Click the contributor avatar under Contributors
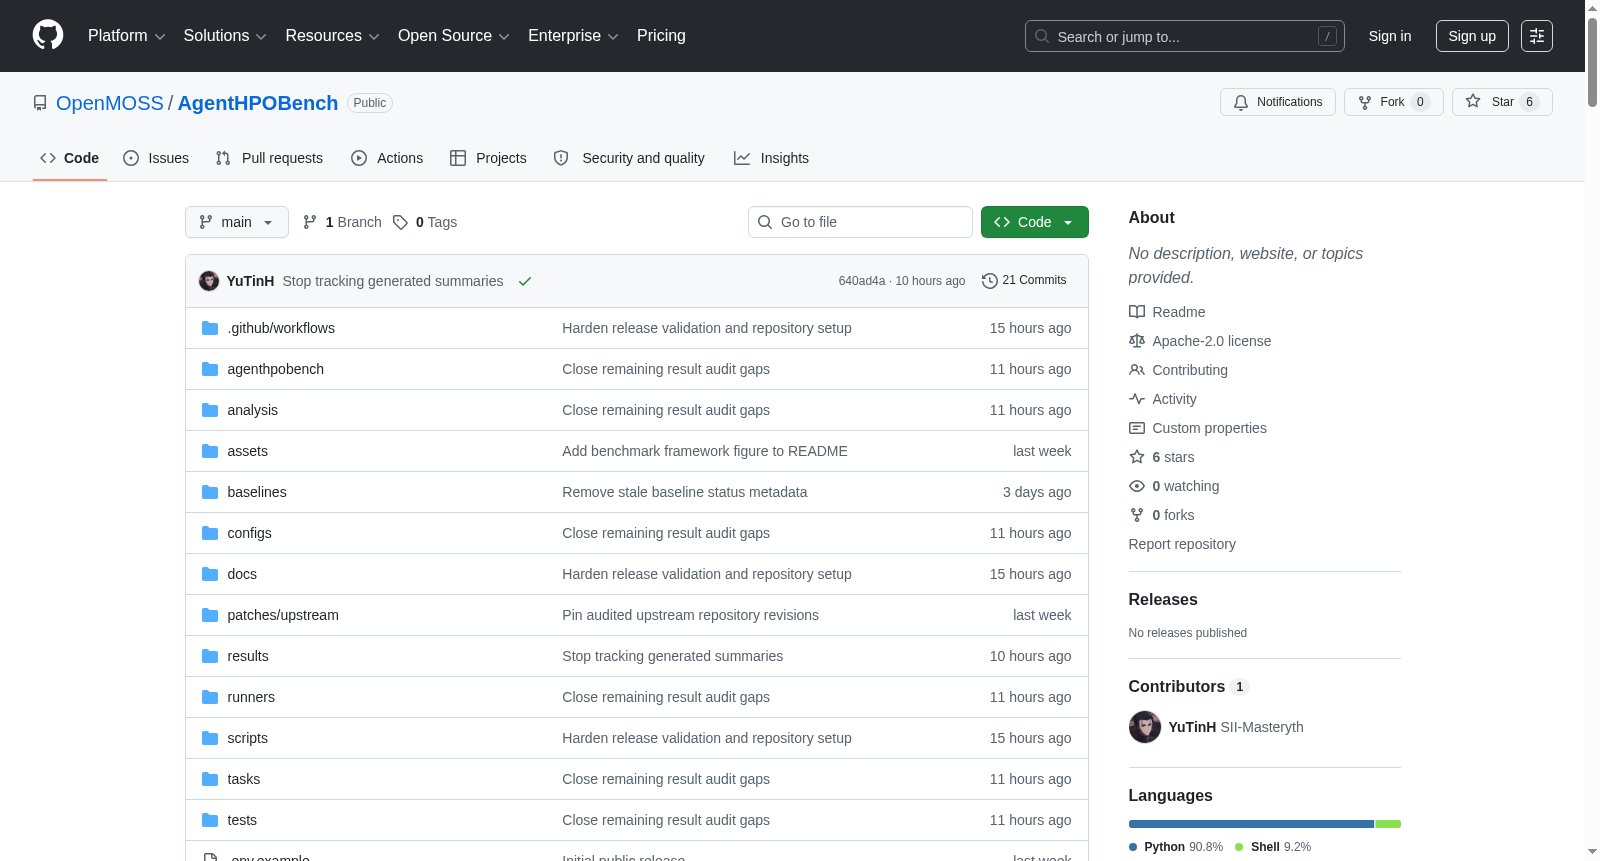The height and width of the screenshot is (861, 1600). coord(1145,727)
